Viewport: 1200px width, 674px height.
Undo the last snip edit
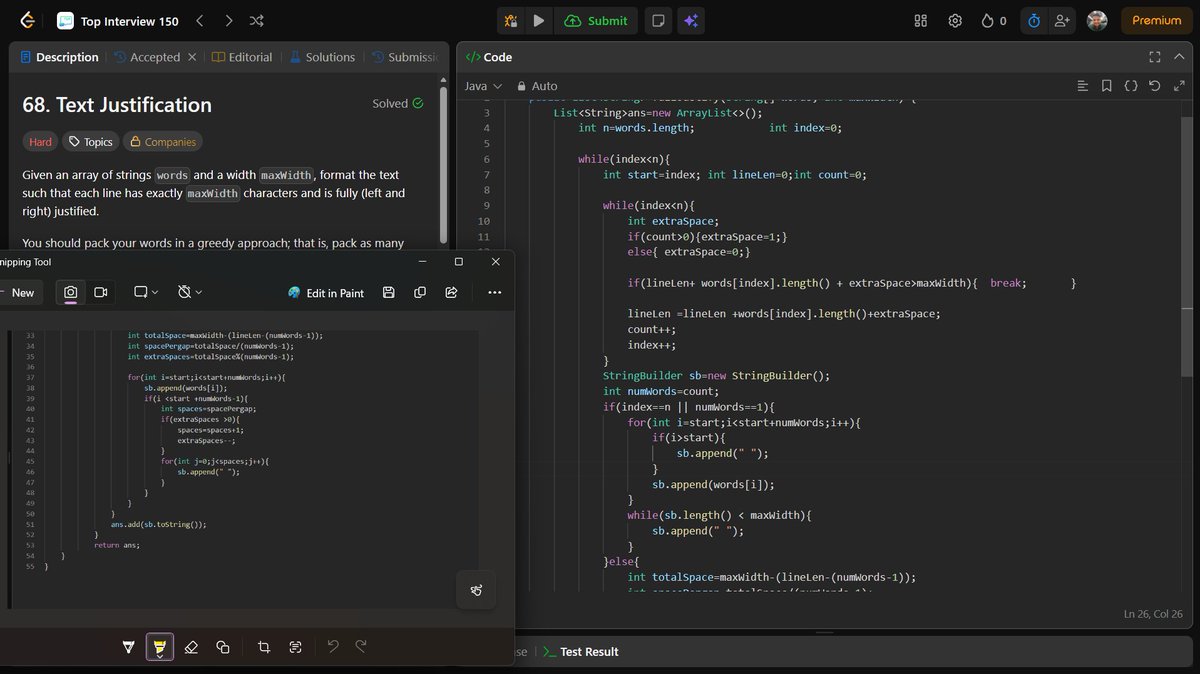[x=333, y=647]
